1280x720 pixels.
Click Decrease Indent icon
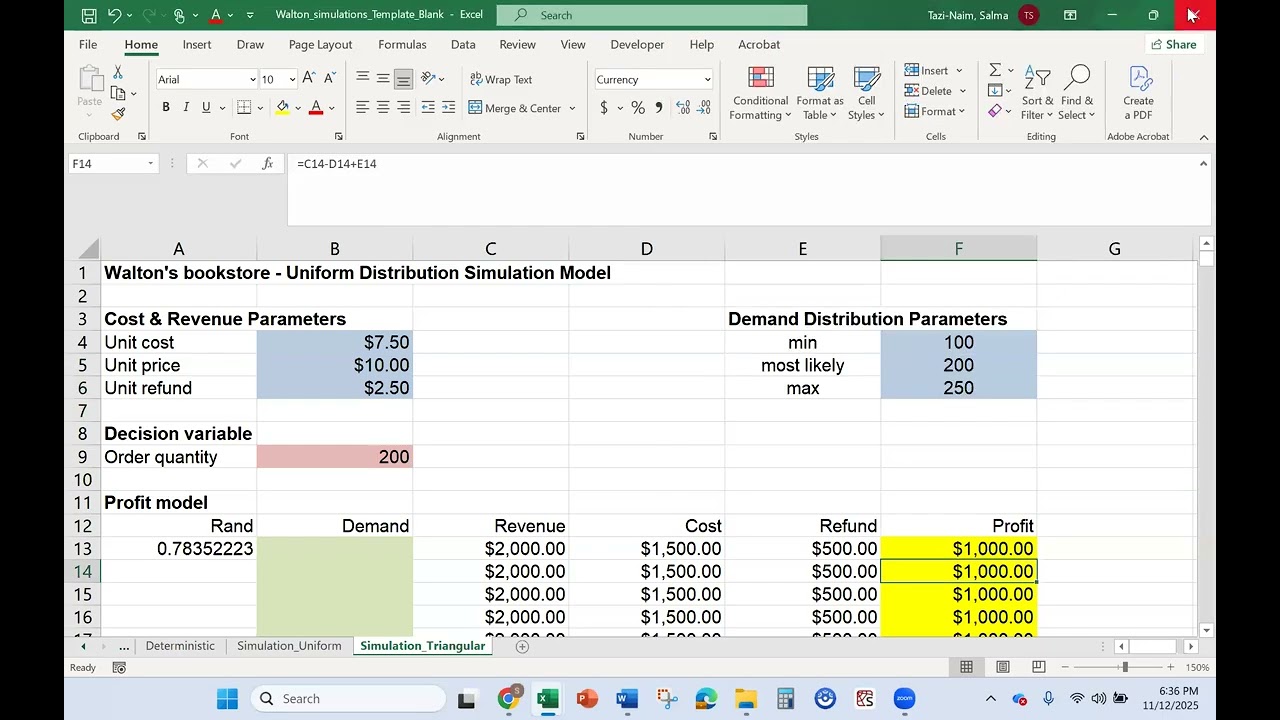point(428,107)
